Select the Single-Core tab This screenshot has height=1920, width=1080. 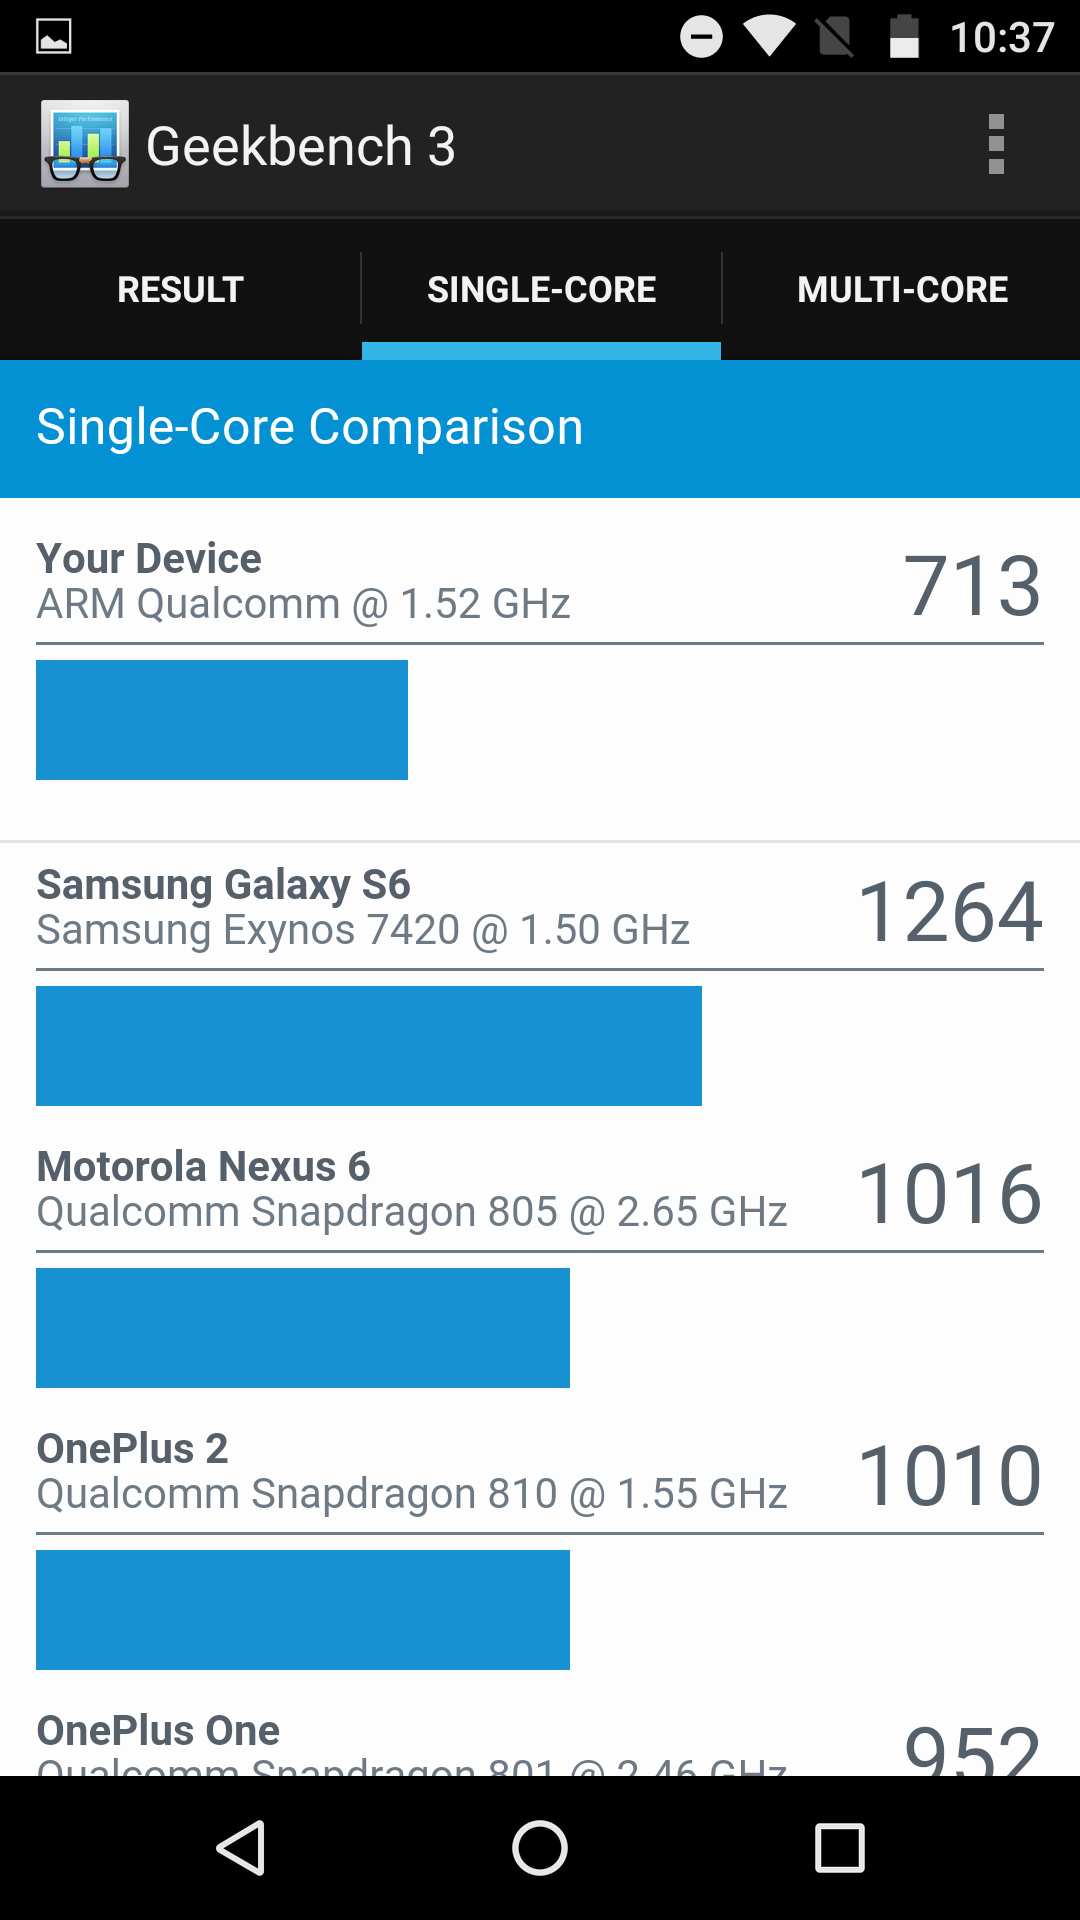pyautogui.click(x=541, y=289)
